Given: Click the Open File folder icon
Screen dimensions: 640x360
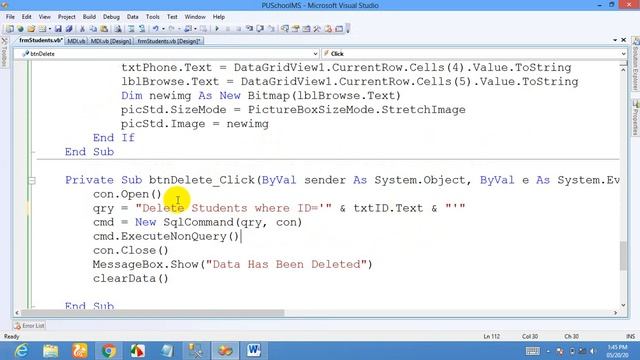Looking at the screenshot, I should click(x=31, y=29).
